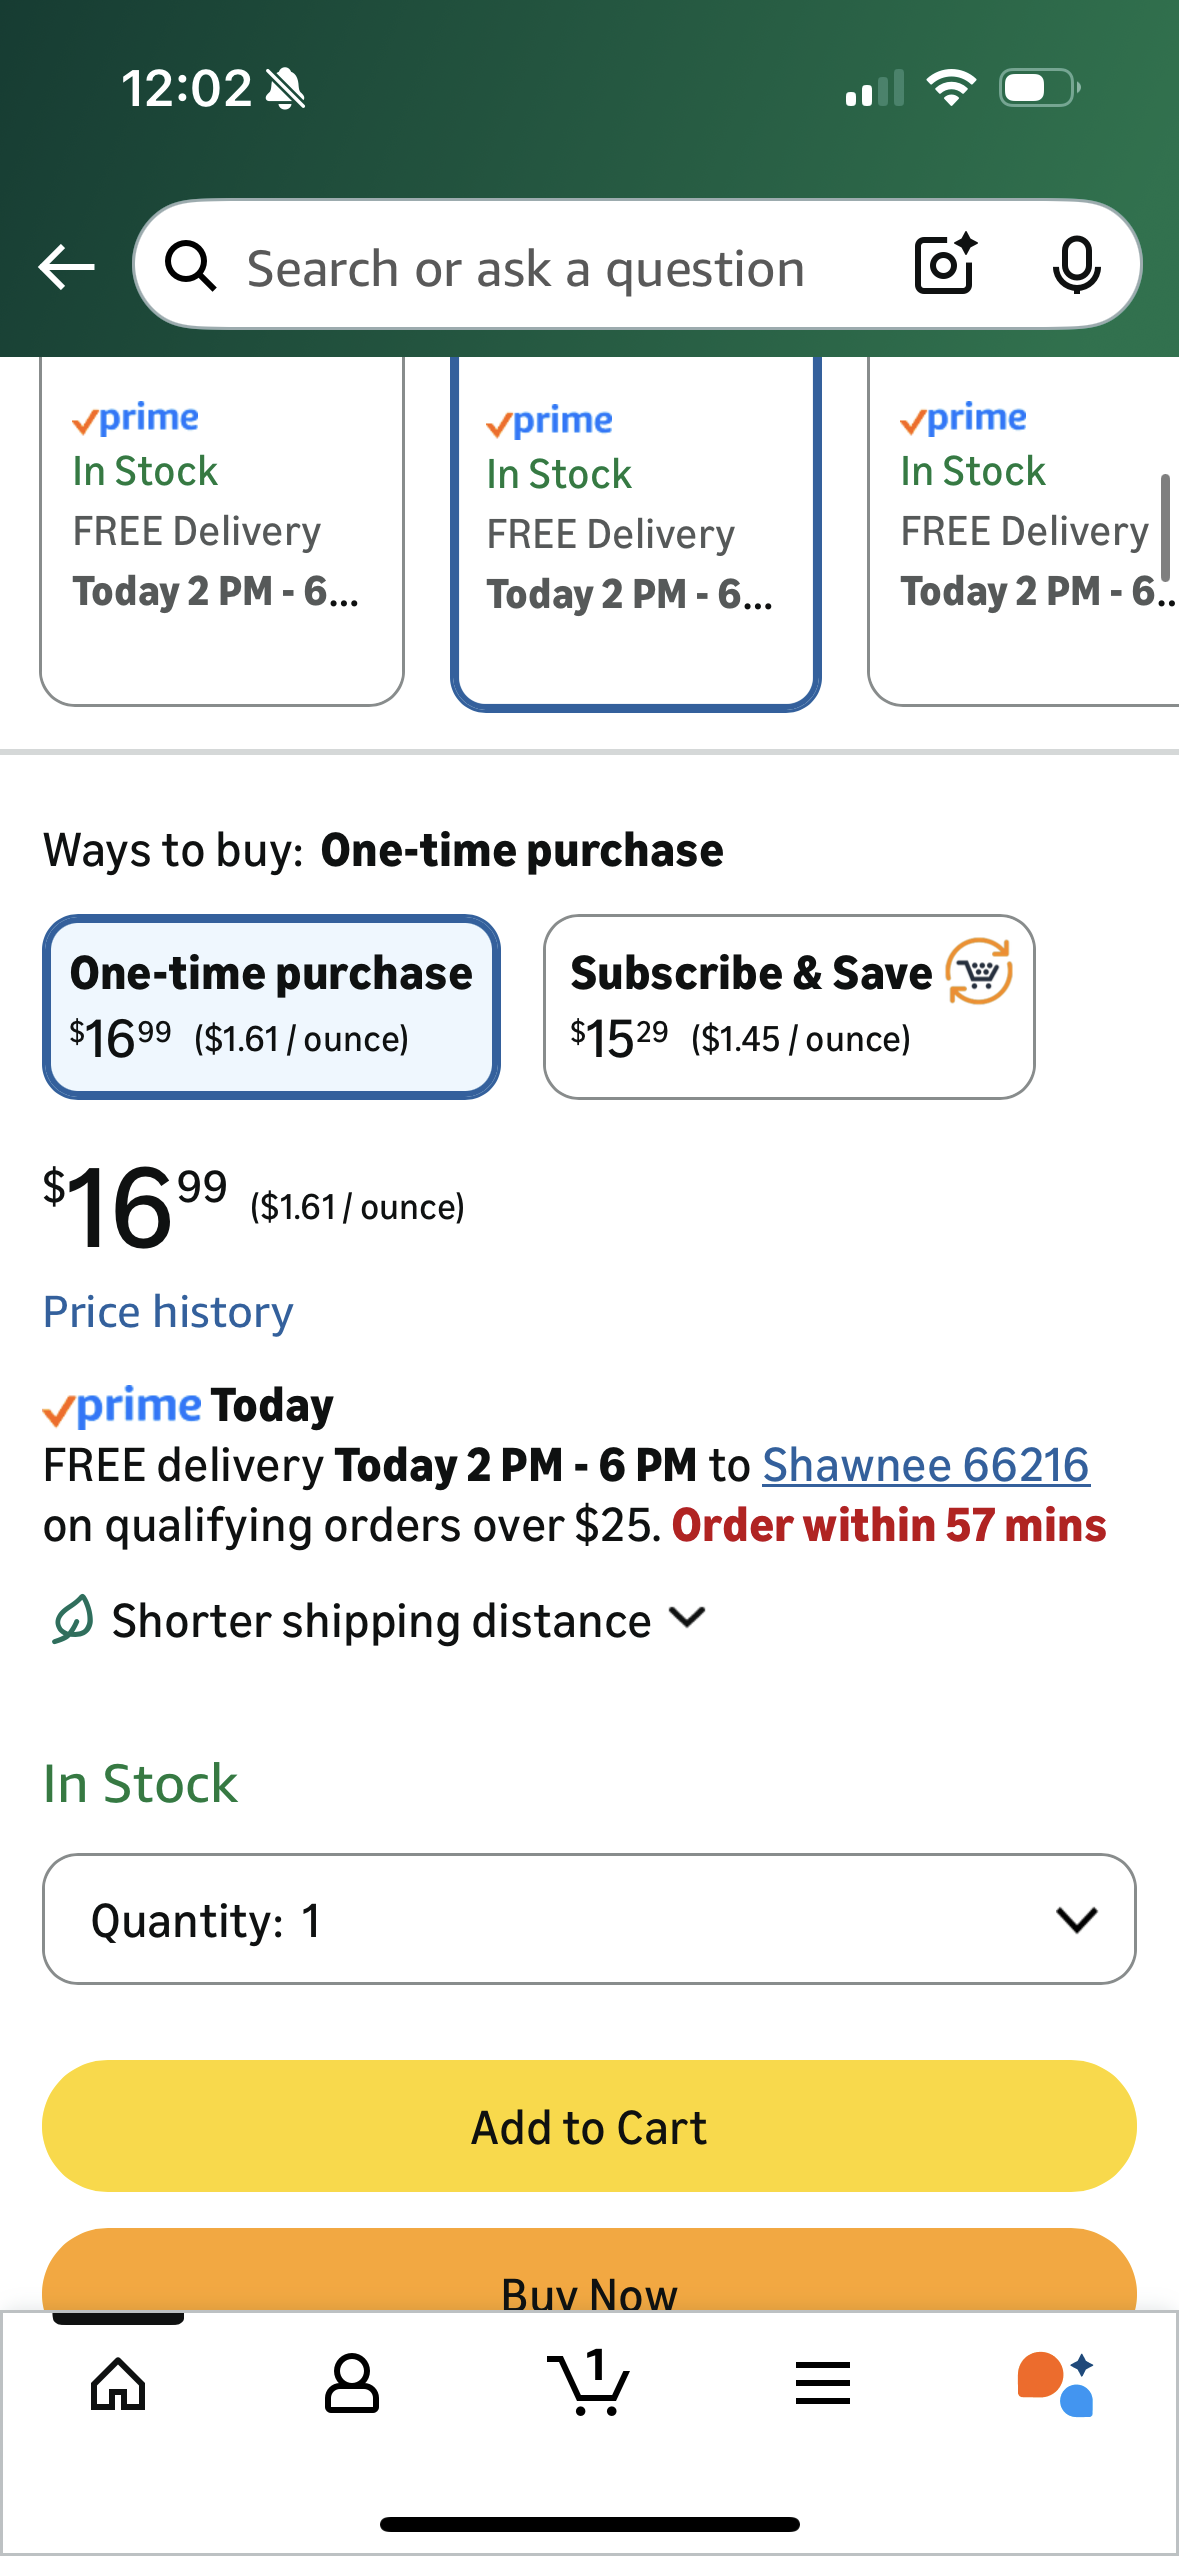
Task: Open camera lens search icon
Action: [944, 265]
